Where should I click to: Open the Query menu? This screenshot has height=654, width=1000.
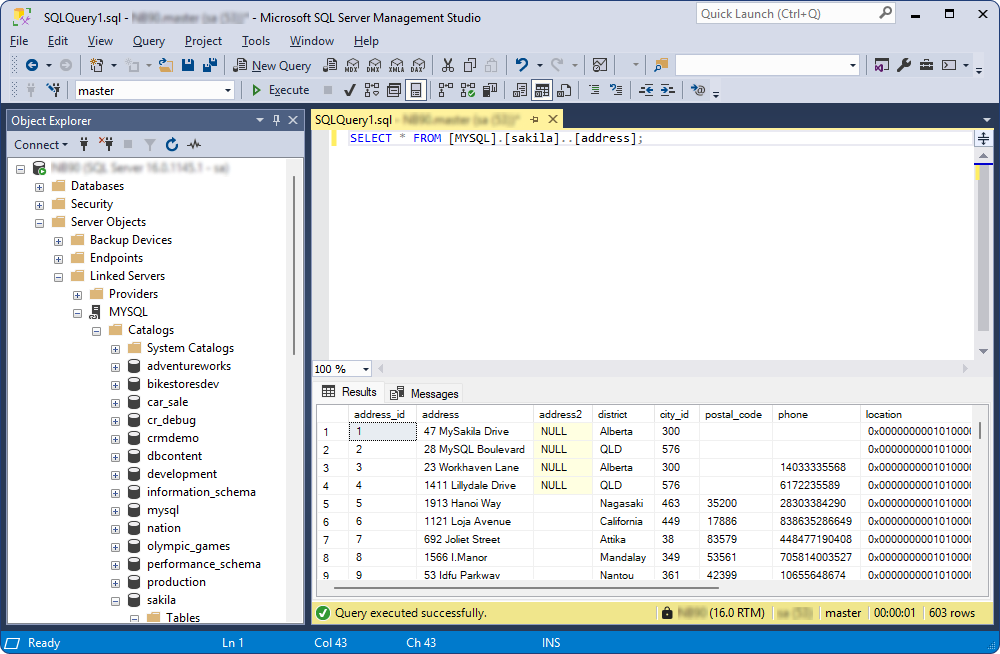click(148, 41)
